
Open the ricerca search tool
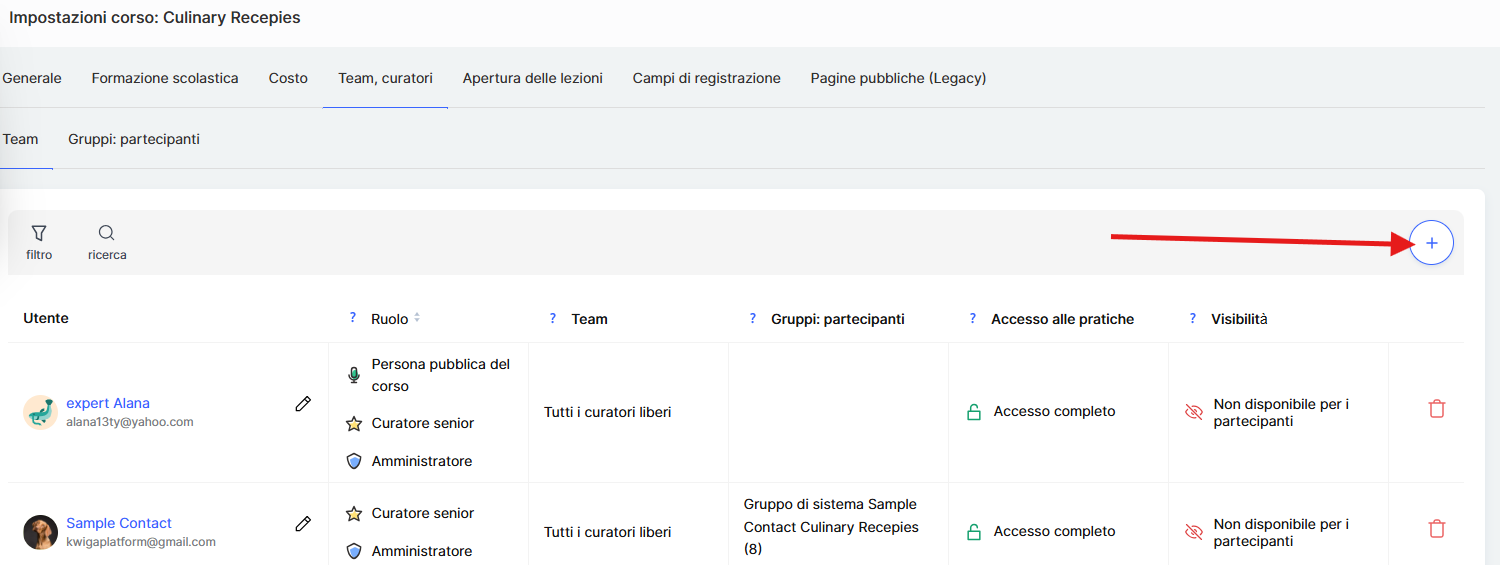[x=107, y=242]
